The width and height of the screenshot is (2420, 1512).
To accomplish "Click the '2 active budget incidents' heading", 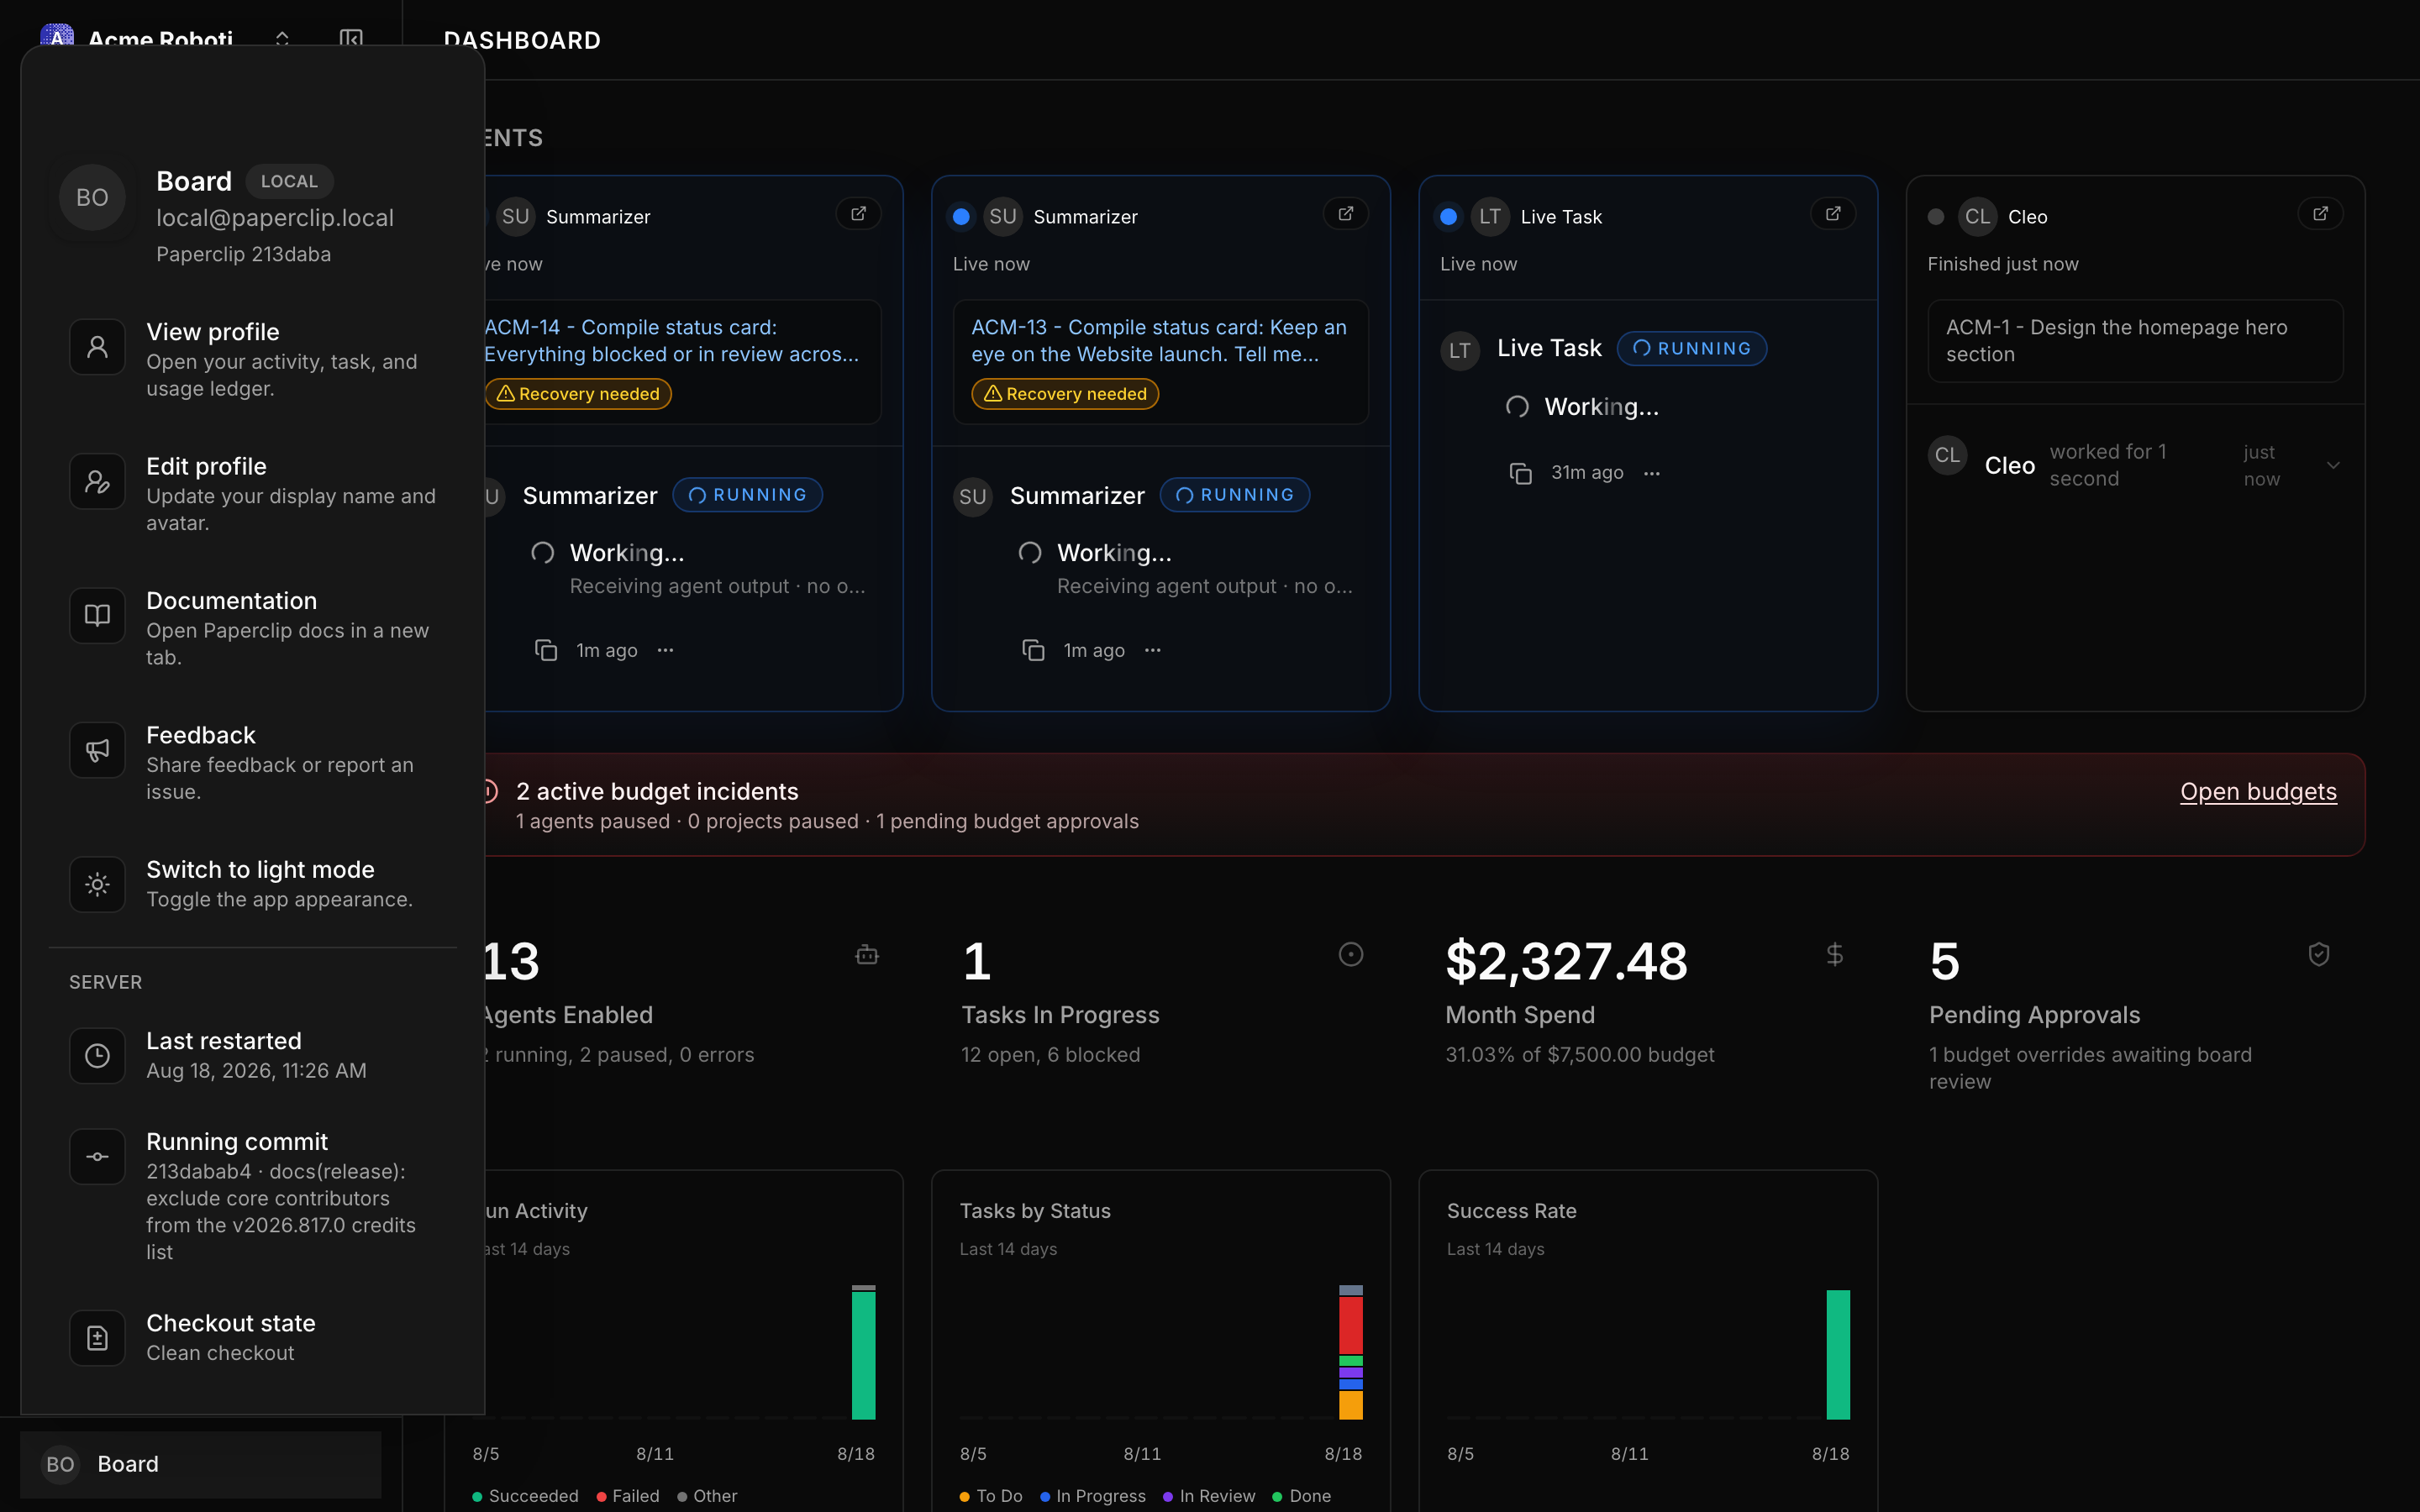I will tap(657, 791).
